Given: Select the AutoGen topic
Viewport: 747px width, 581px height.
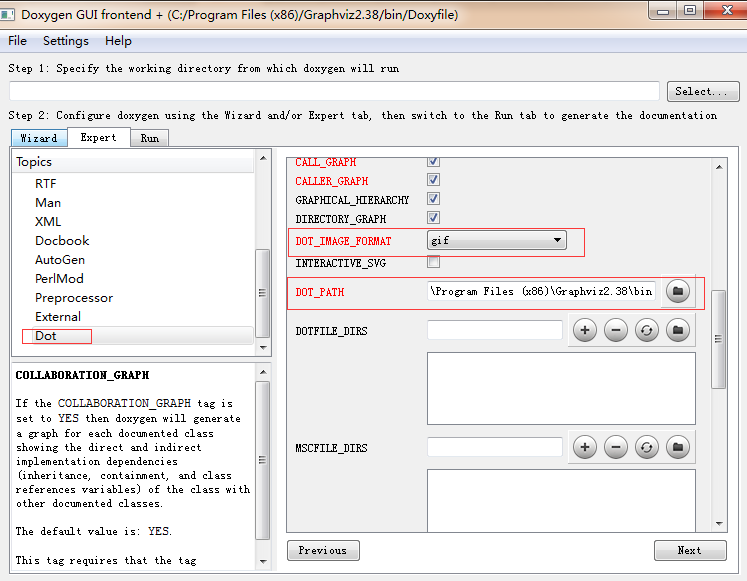Looking at the screenshot, I should pos(60,260).
